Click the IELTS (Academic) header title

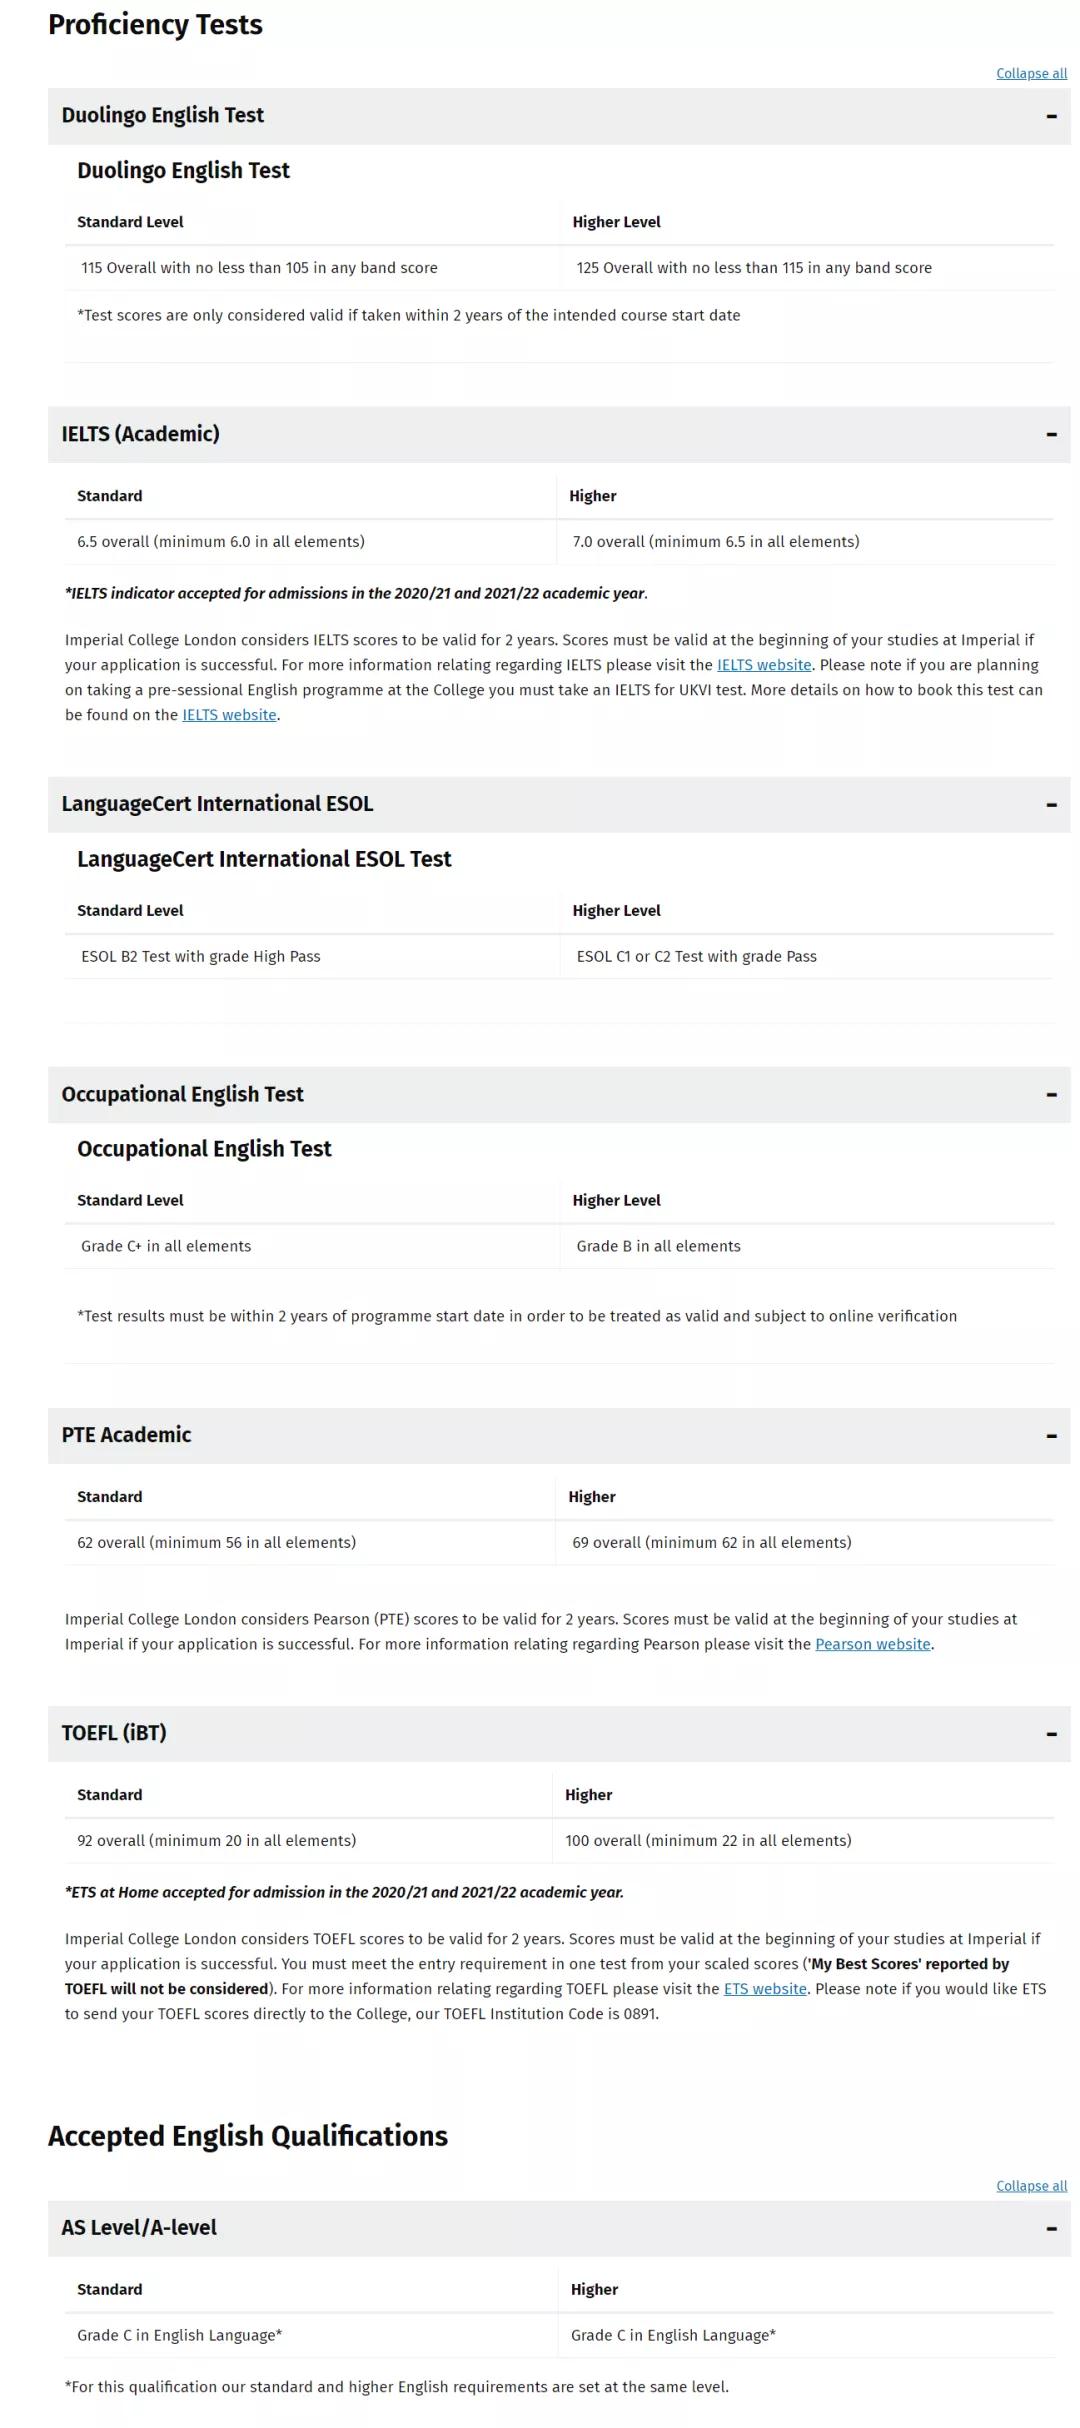click(x=140, y=434)
